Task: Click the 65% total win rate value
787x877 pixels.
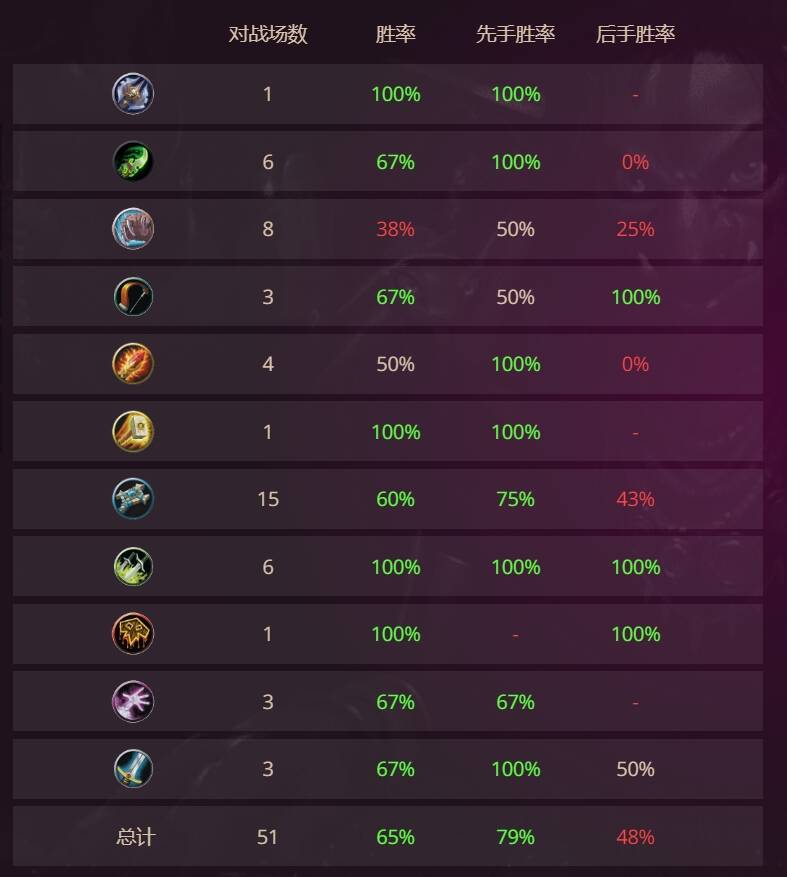Action: click(x=395, y=837)
